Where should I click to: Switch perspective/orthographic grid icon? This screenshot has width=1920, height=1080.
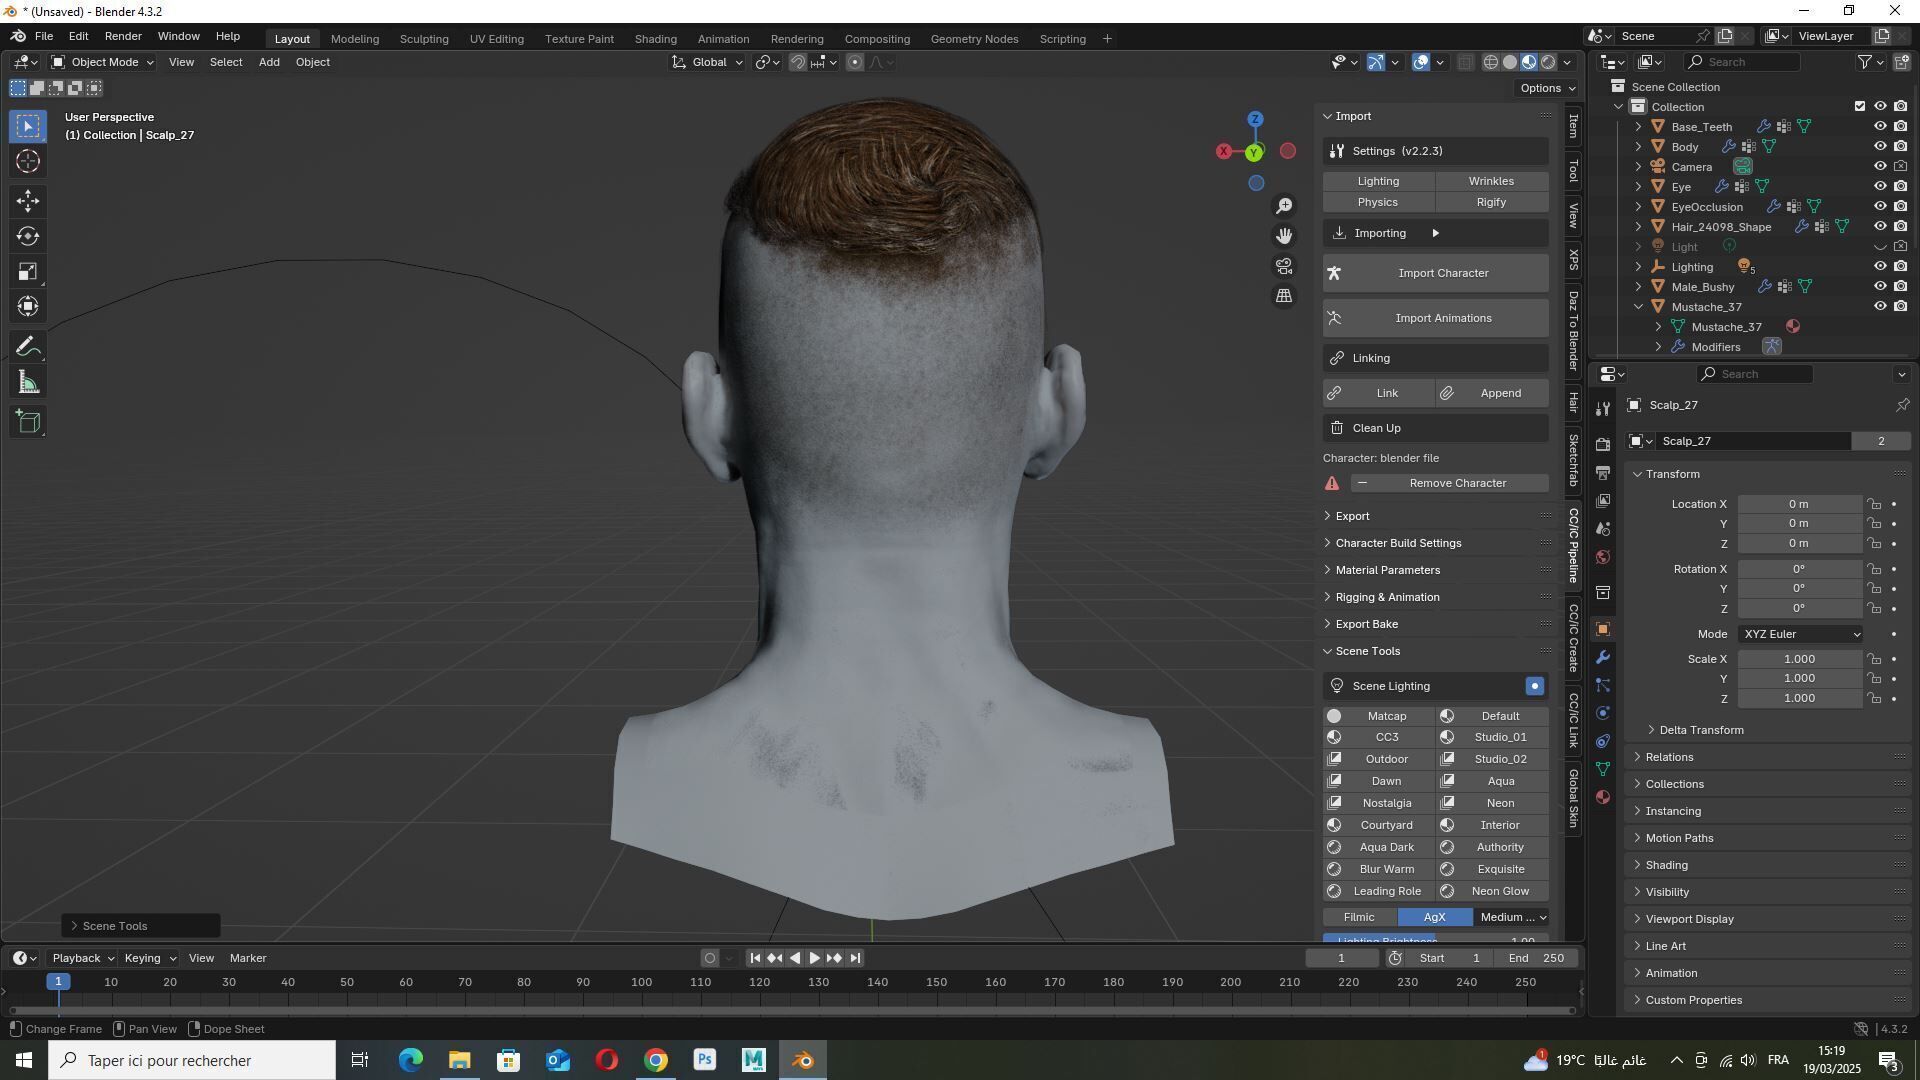click(x=1284, y=296)
